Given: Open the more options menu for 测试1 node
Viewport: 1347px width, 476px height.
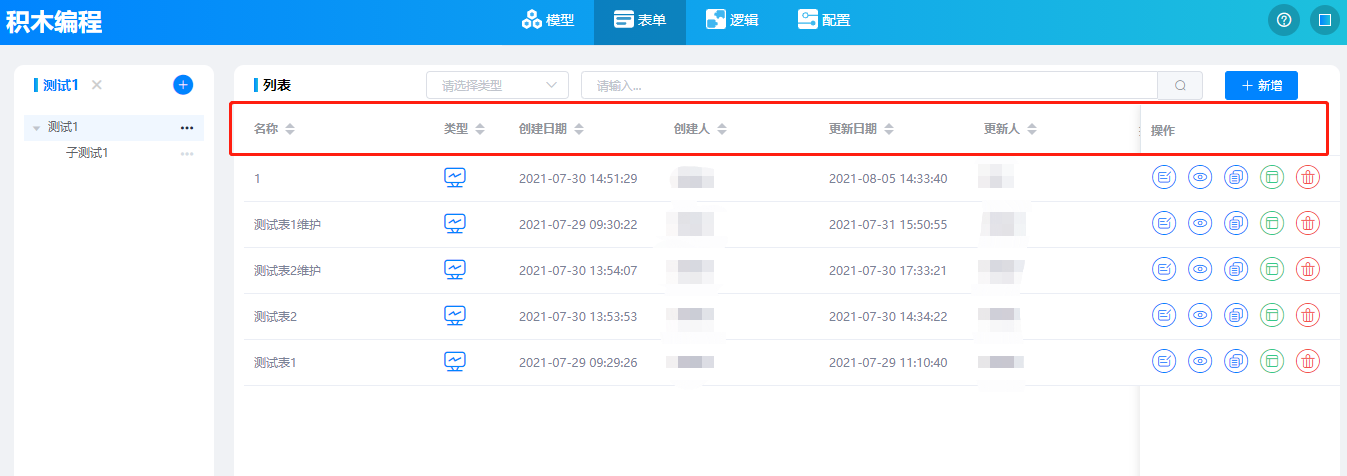Looking at the screenshot, I should coord(187,128).
